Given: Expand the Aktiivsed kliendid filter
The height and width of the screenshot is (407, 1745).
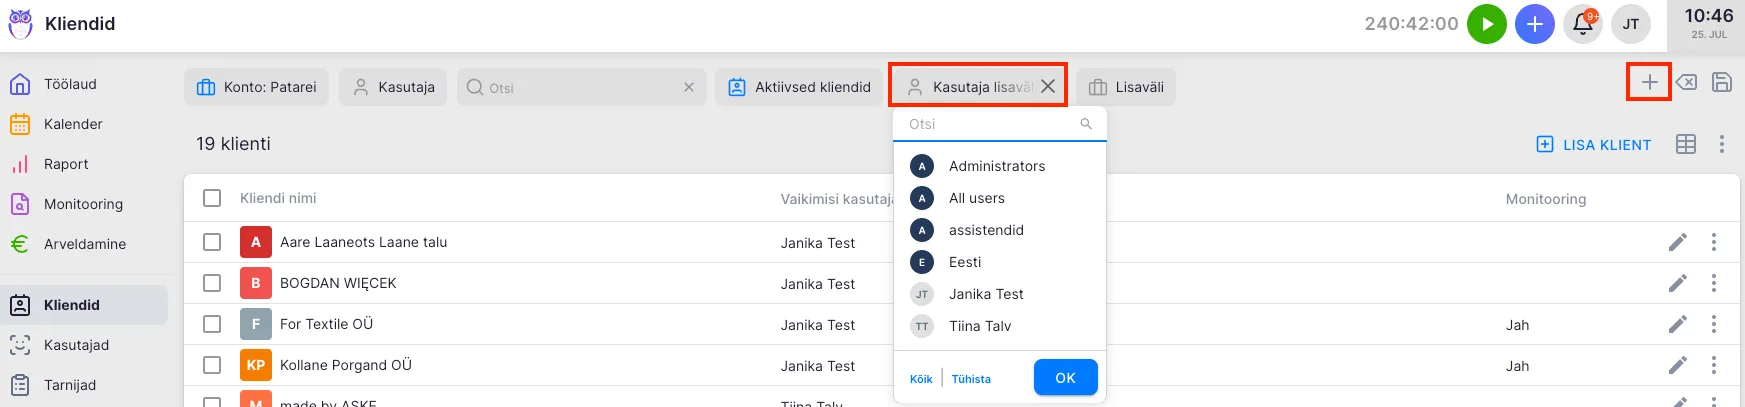Looking at the screenshot, I should click(799, 87).
